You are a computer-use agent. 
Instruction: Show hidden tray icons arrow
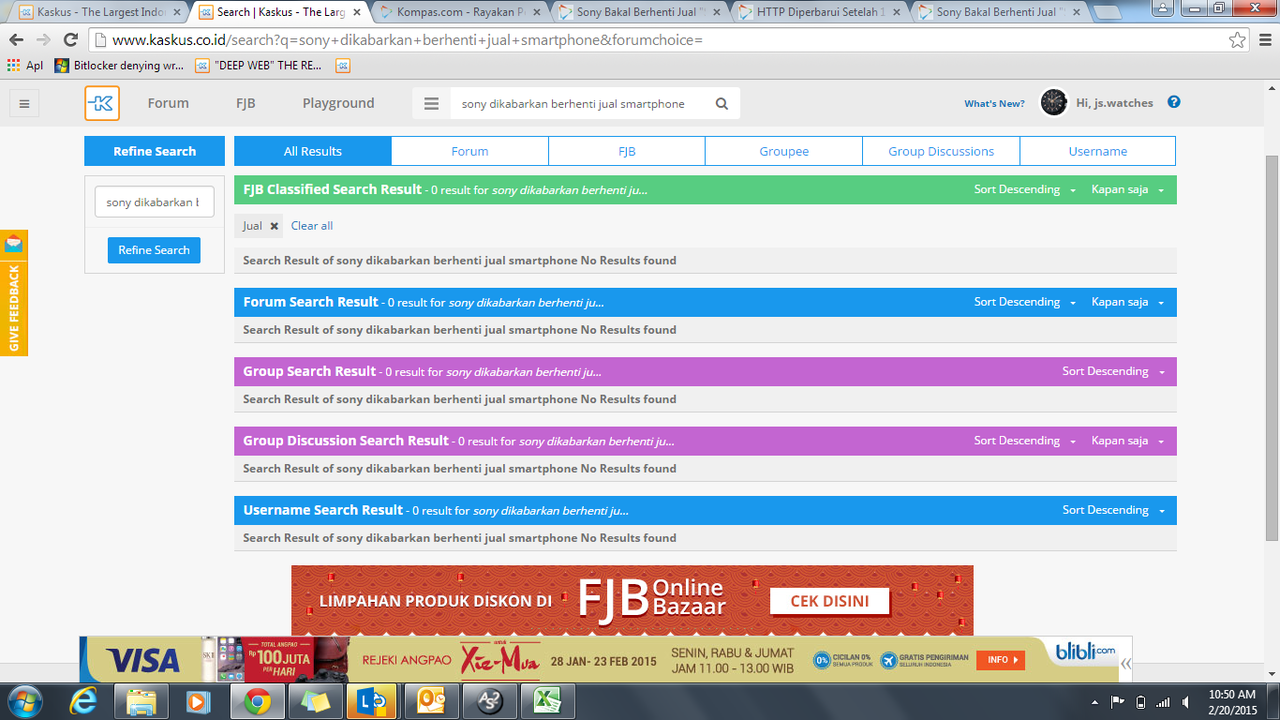[1095, 702]
